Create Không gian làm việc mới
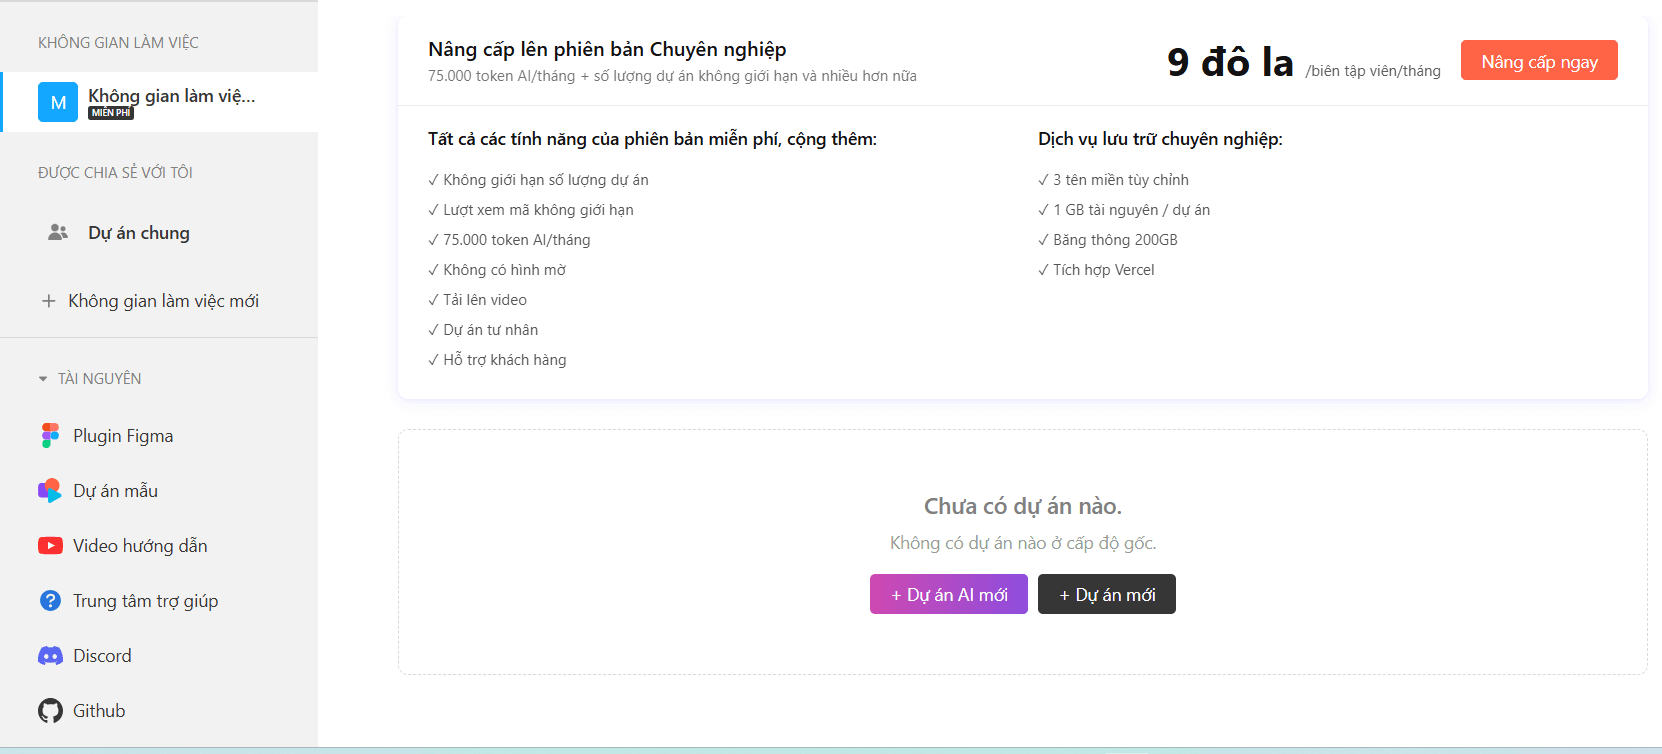The width and height of the screenshot is (1662, 754). (163, 301)
